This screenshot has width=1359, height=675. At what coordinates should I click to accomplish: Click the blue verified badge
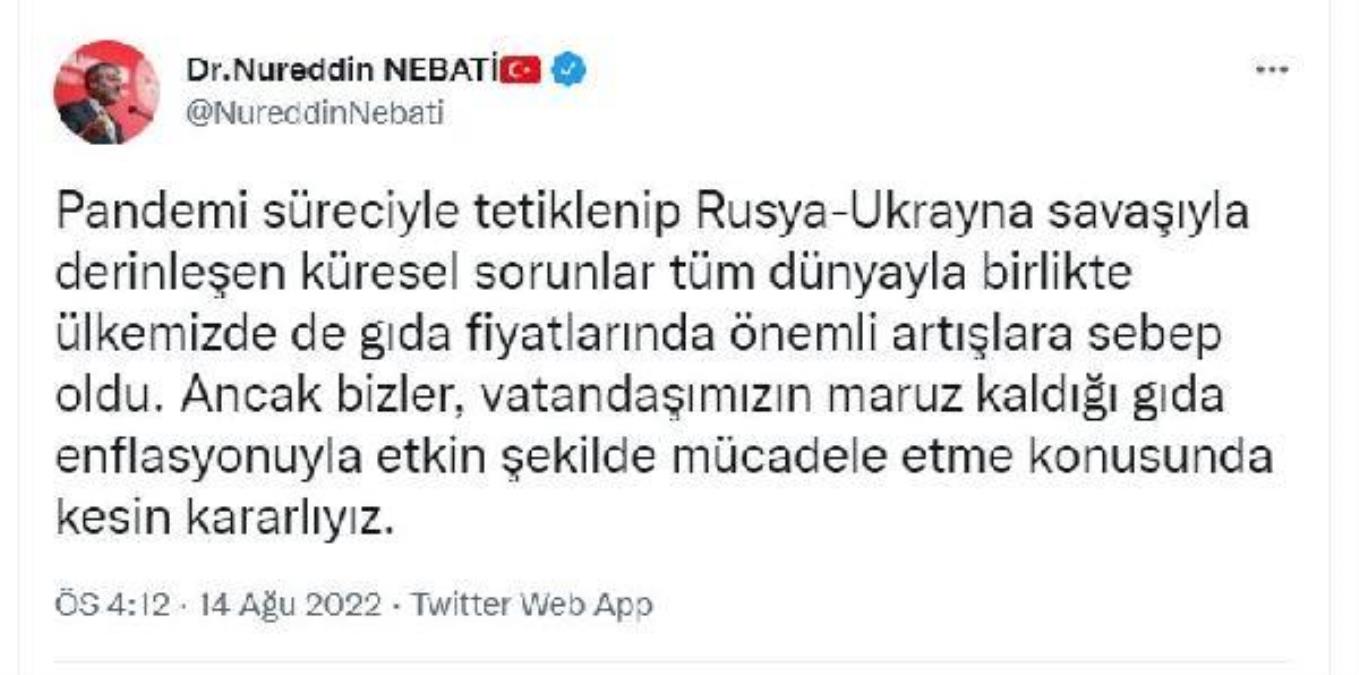tap(568, 71)
